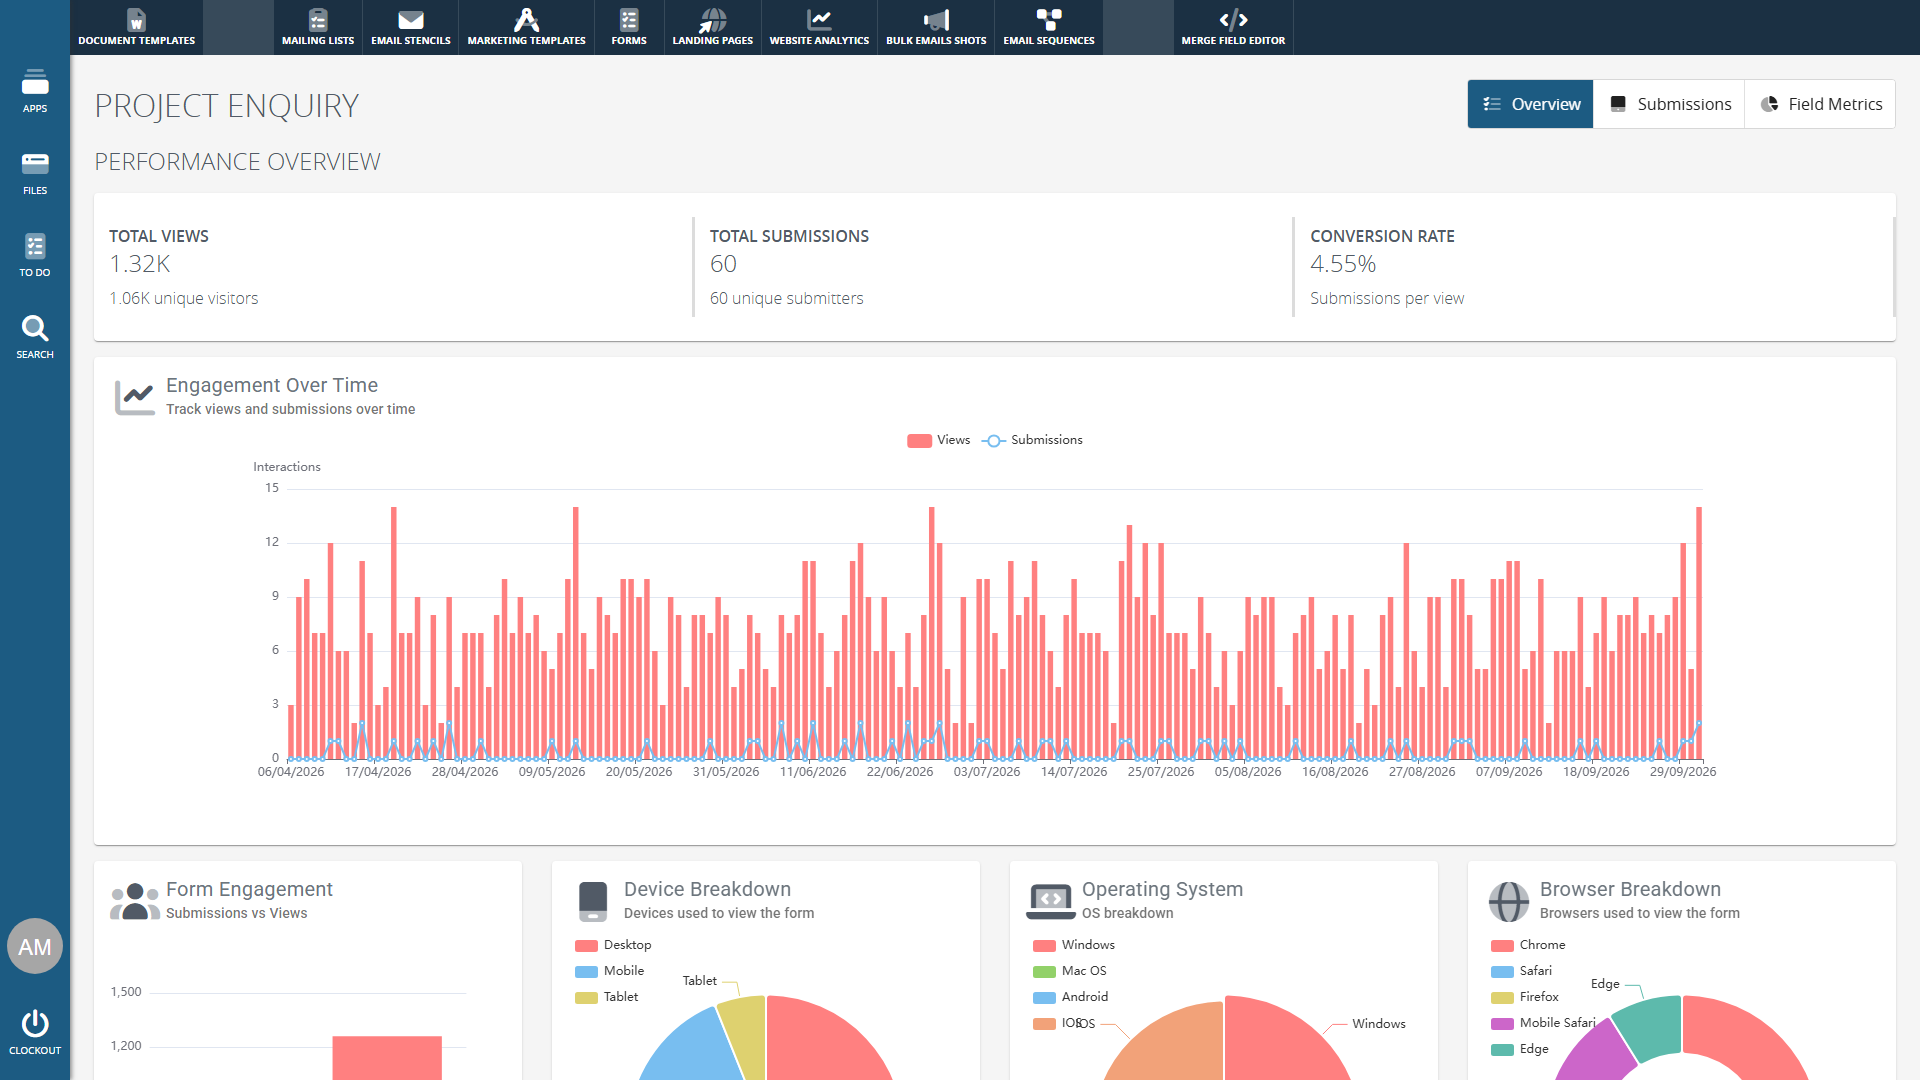Click Firefox color swatch in browser legend
Image resolution: width=1920 pixels, height=1080 pixels.
1502,997
